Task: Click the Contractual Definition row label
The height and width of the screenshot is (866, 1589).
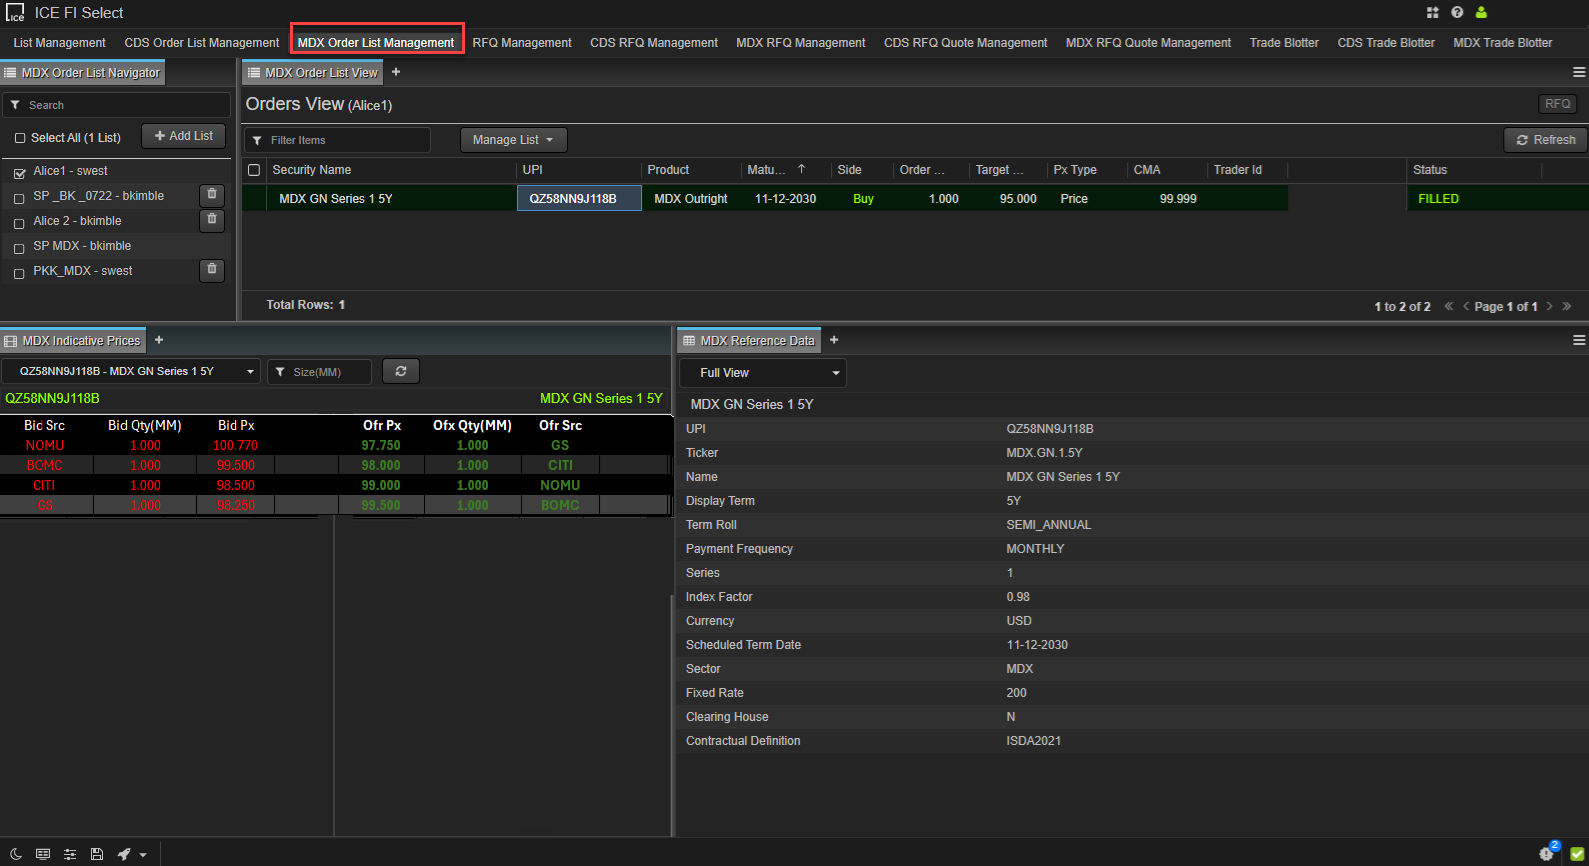Action: pyautogui.click(x=743, y=741)
